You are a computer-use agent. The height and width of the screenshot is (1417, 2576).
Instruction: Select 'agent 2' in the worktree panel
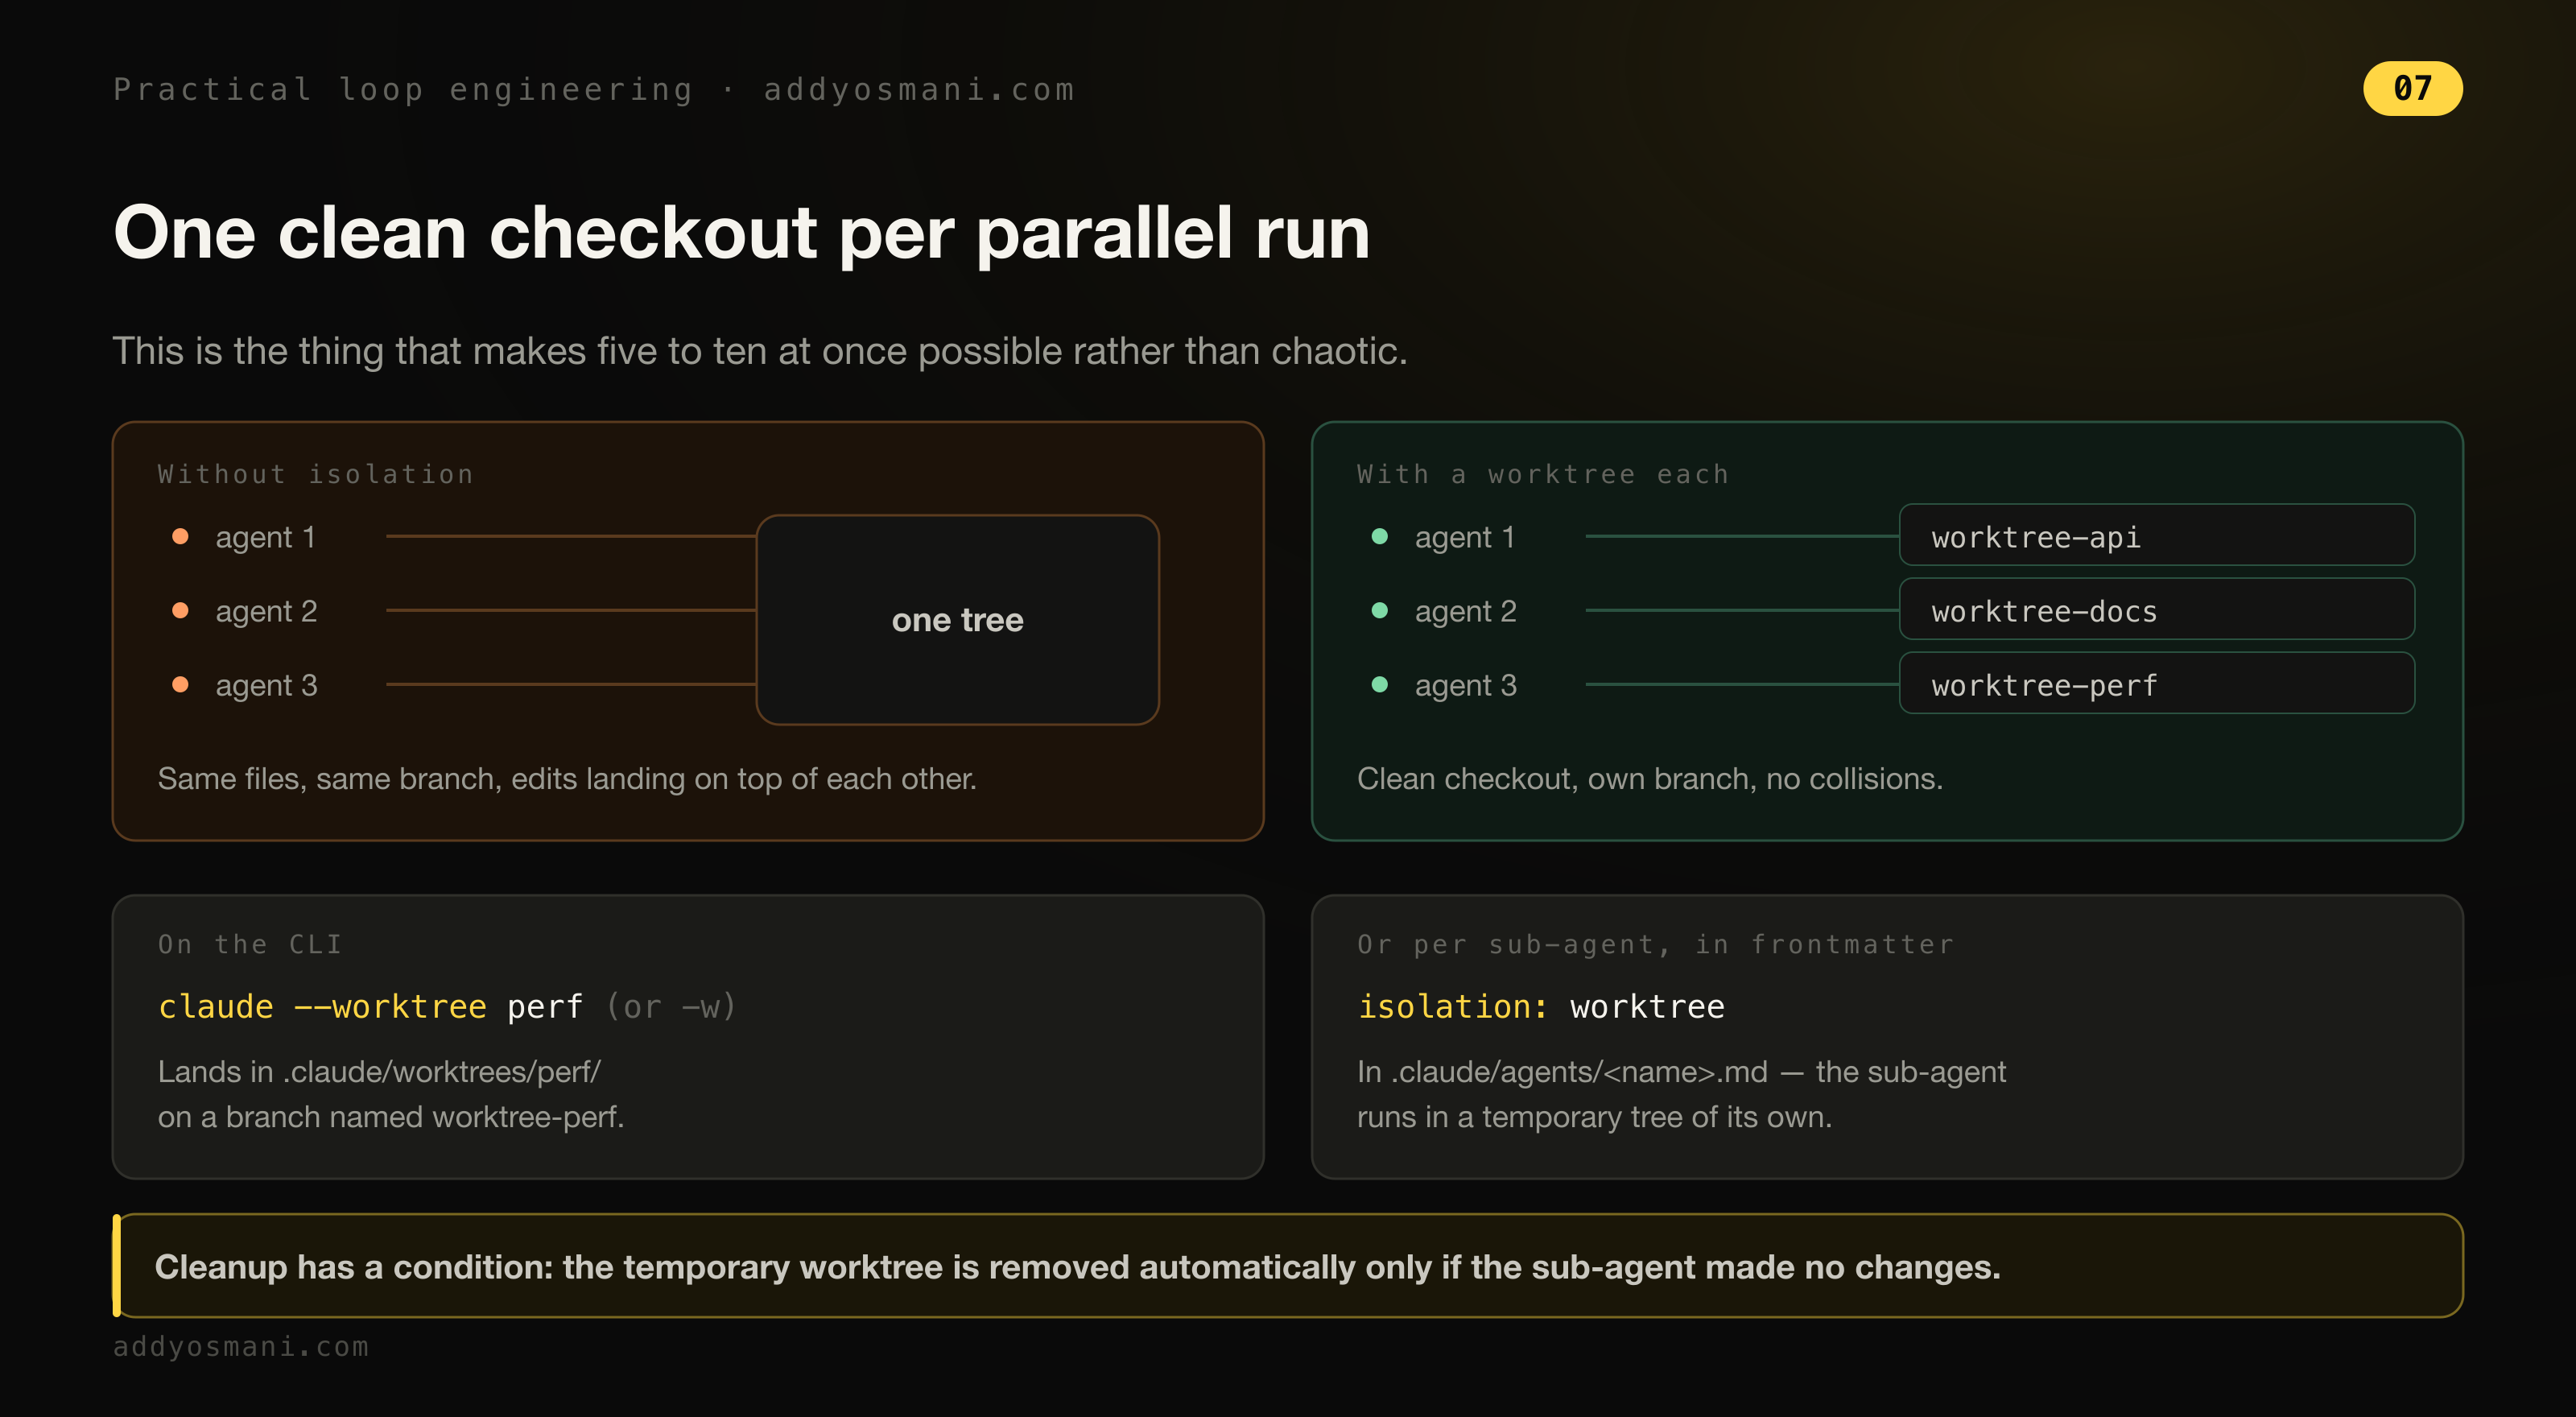tap(1465, 611)
